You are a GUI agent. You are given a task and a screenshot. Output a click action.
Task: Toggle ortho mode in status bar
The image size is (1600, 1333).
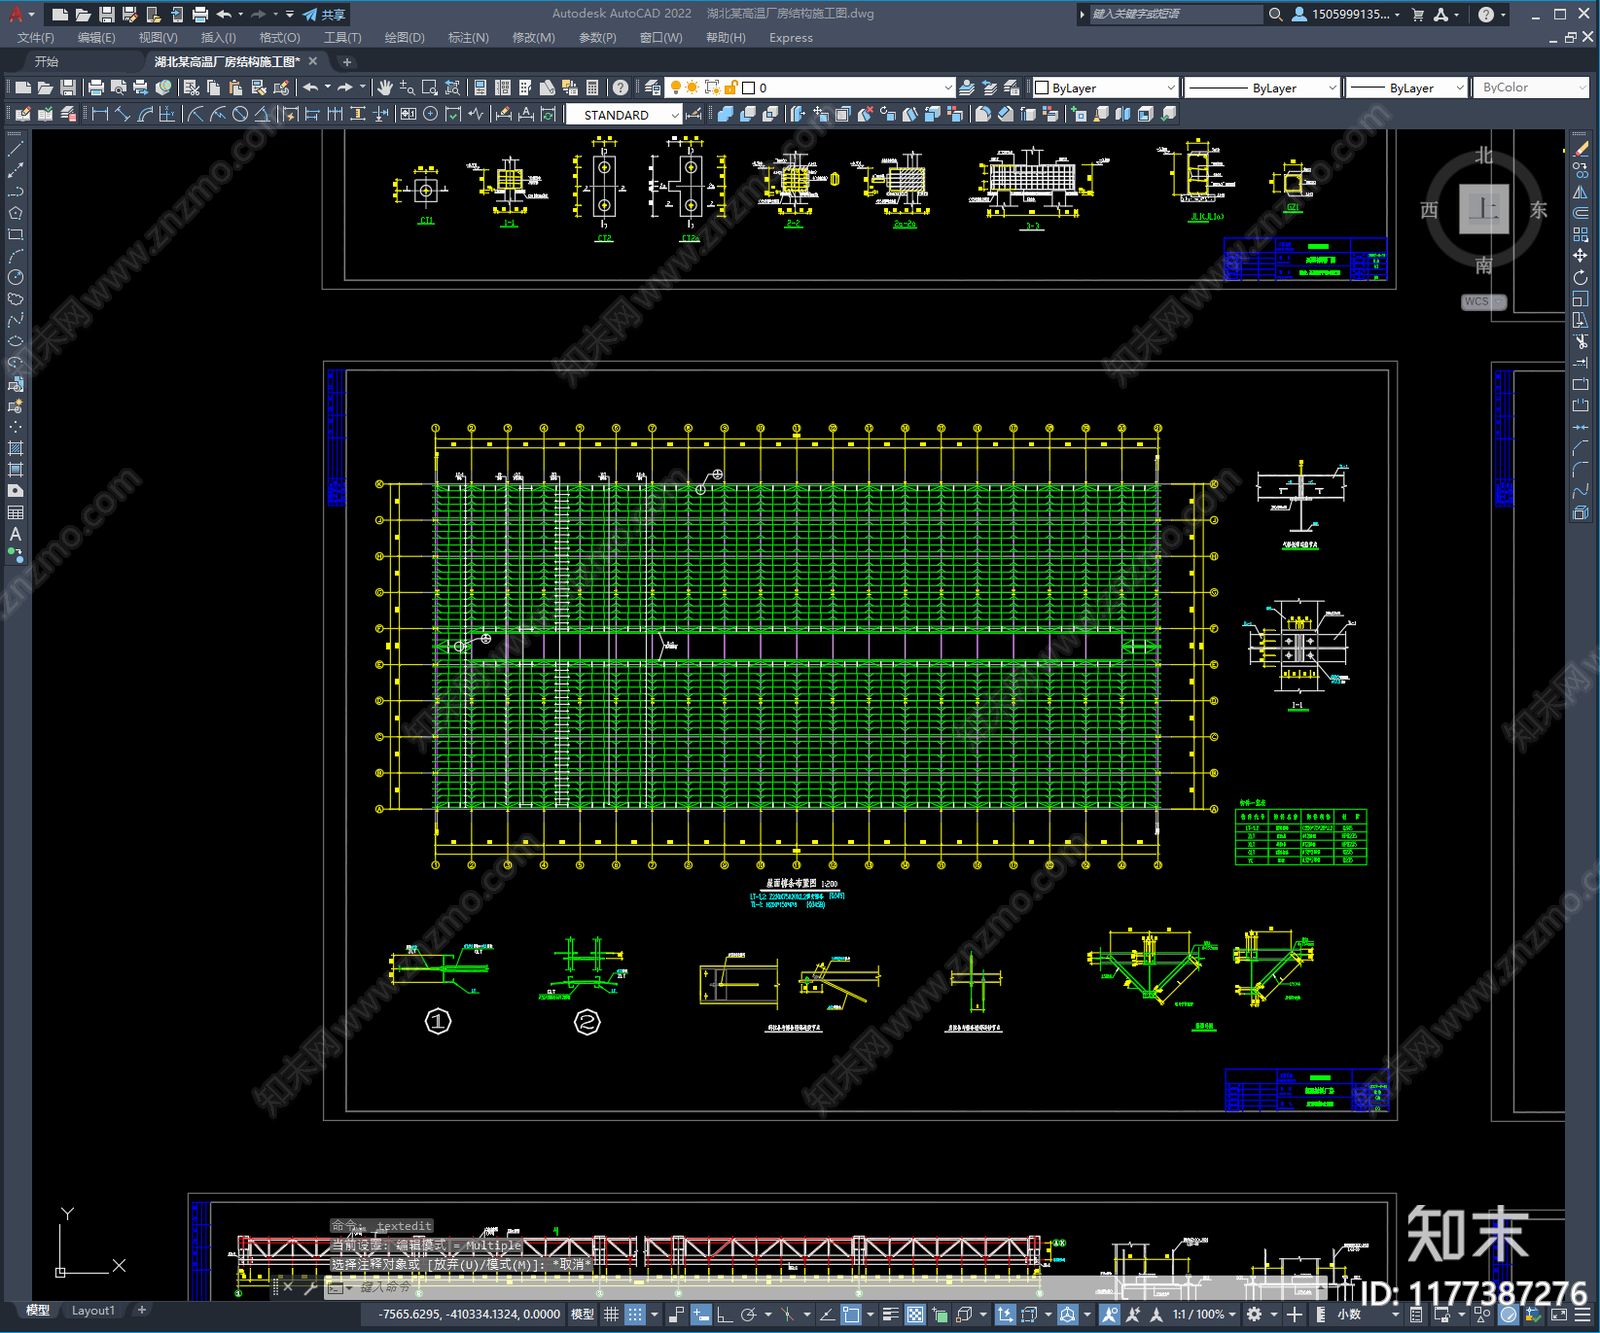pyautogui.click(x=725, y=1314)
